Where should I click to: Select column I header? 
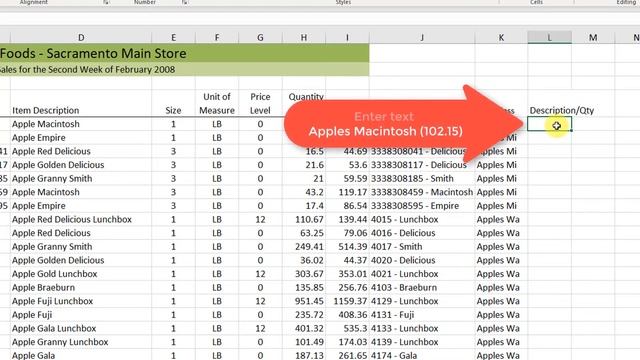(x=347, y=38)
